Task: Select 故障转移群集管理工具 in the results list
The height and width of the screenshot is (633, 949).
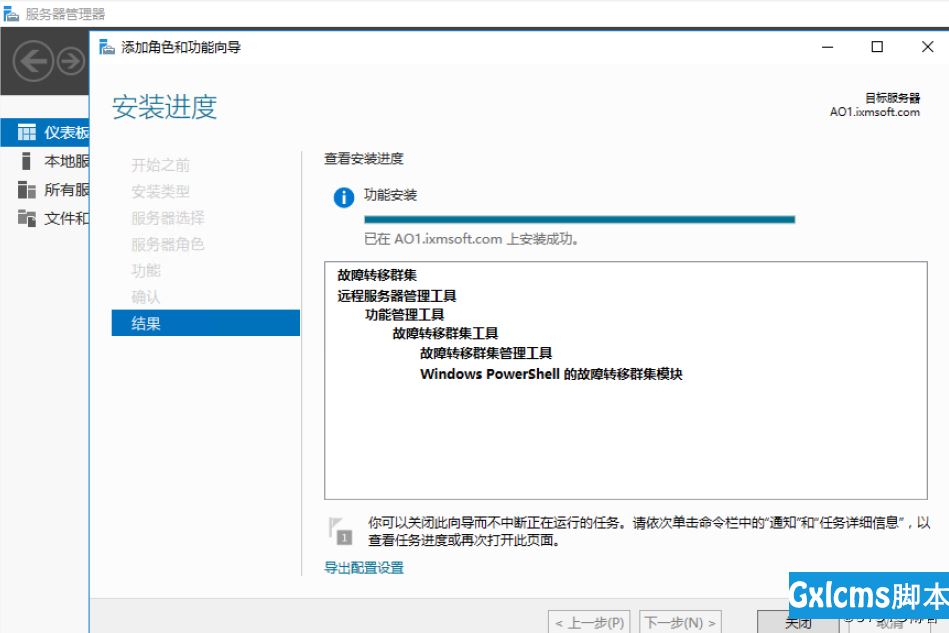Action: [486, 353]
